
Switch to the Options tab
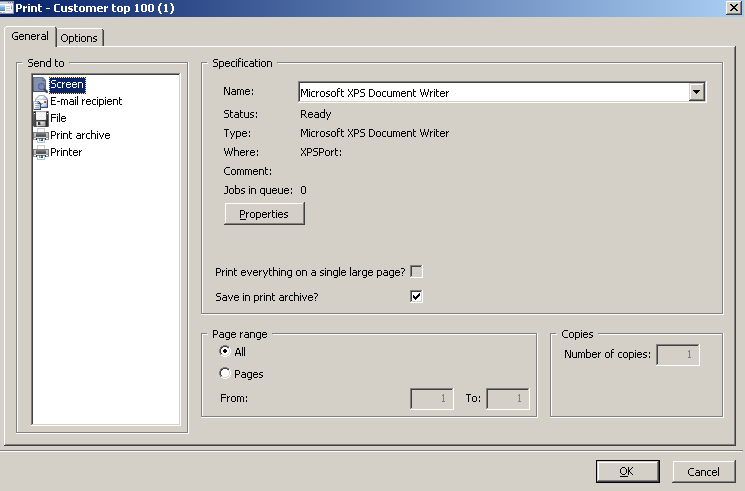pyautogui.click(x=79, y=38)
